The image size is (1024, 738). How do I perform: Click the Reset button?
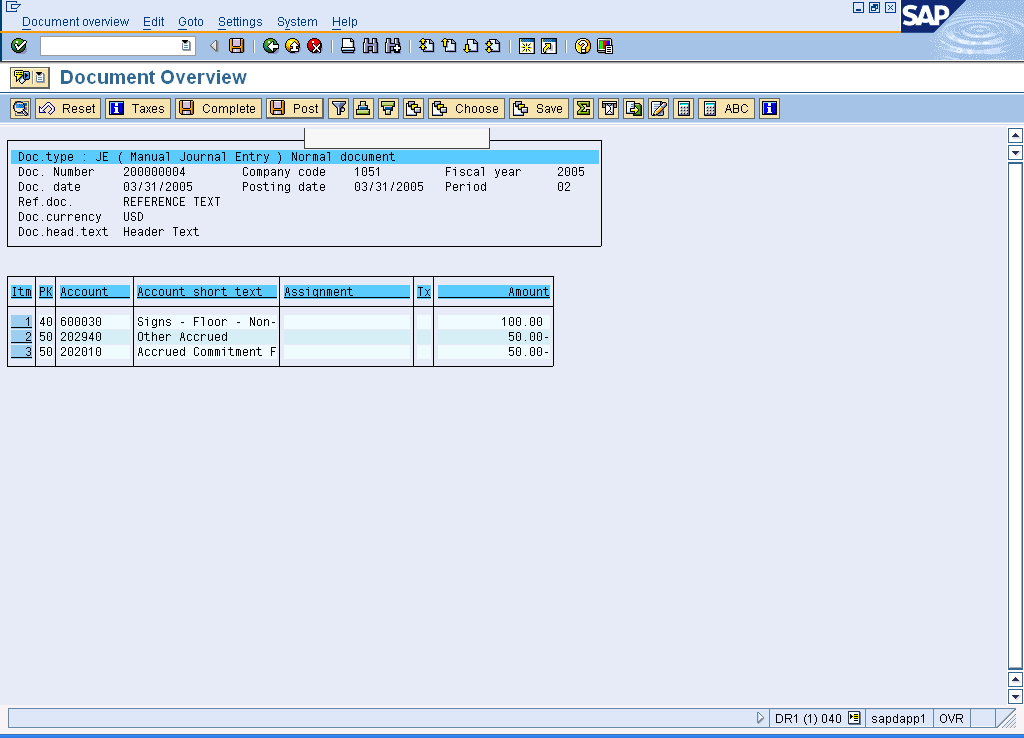(68, 108)
